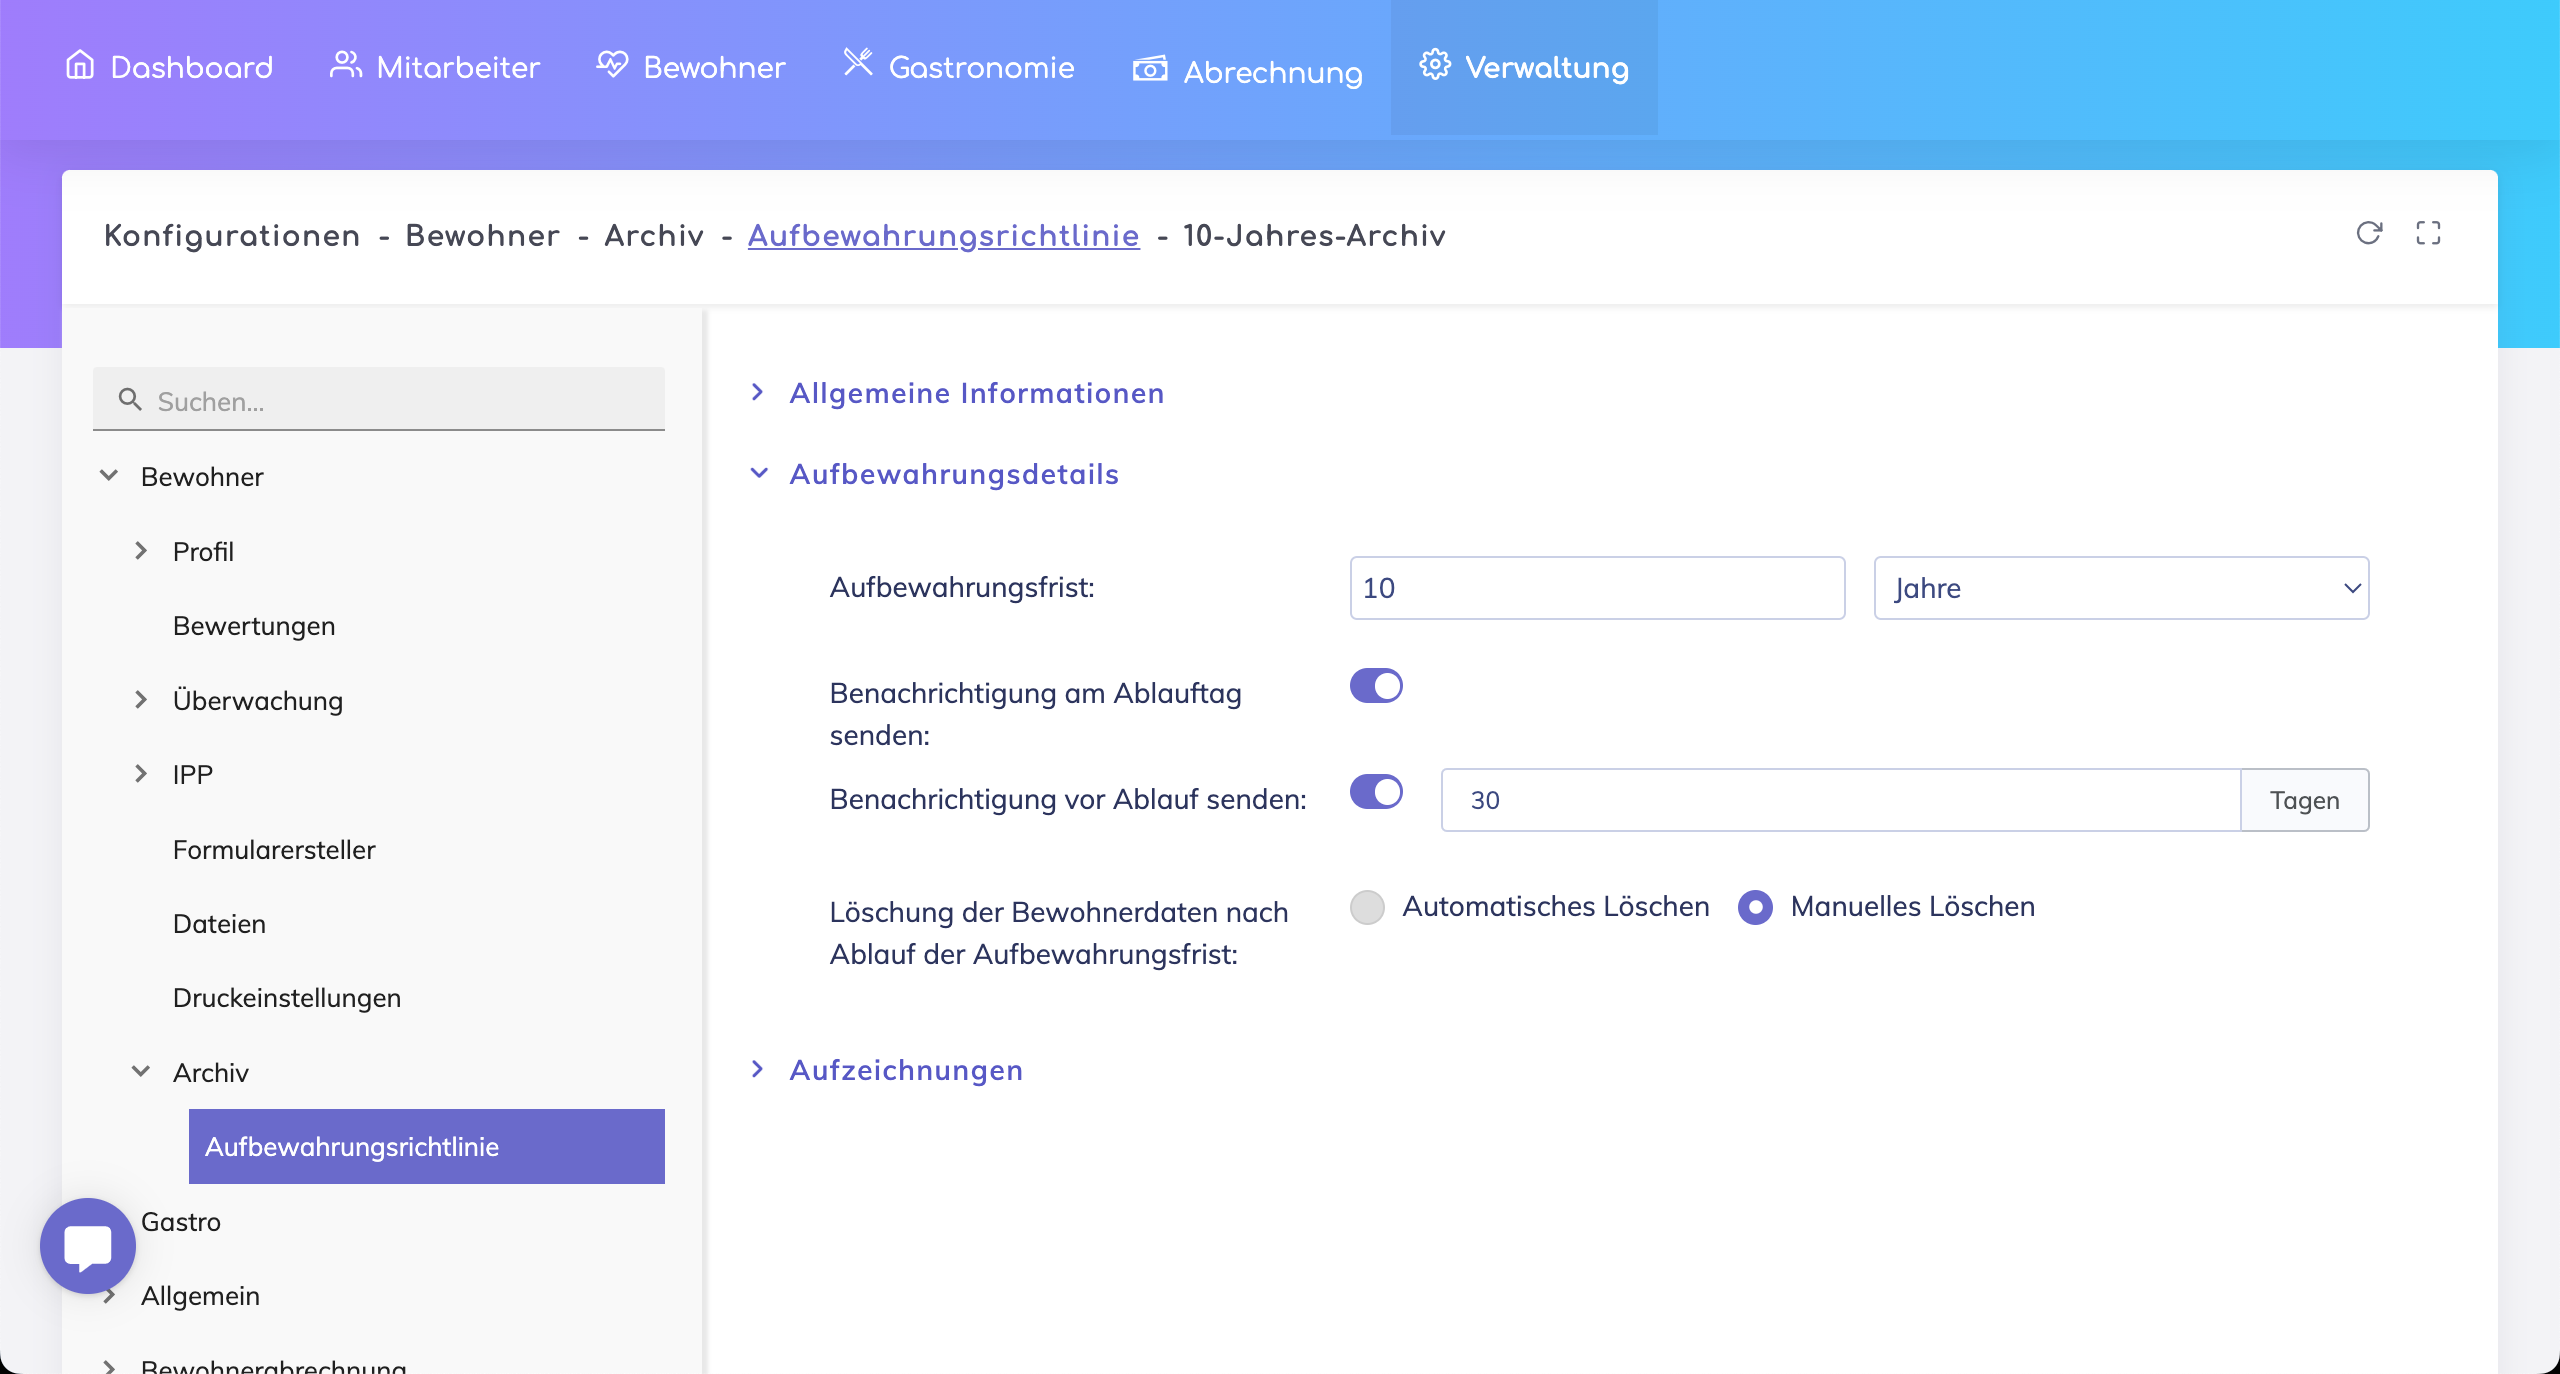The image size is (2560, 1374).
Task: Toggle Benachrichtigung vor Ablauf senden switch
Action: pyautogui.click(x=1376, y=792)
